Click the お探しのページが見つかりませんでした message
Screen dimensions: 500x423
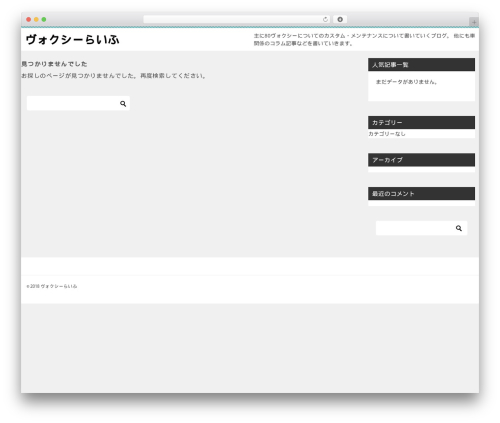point(114,76)
